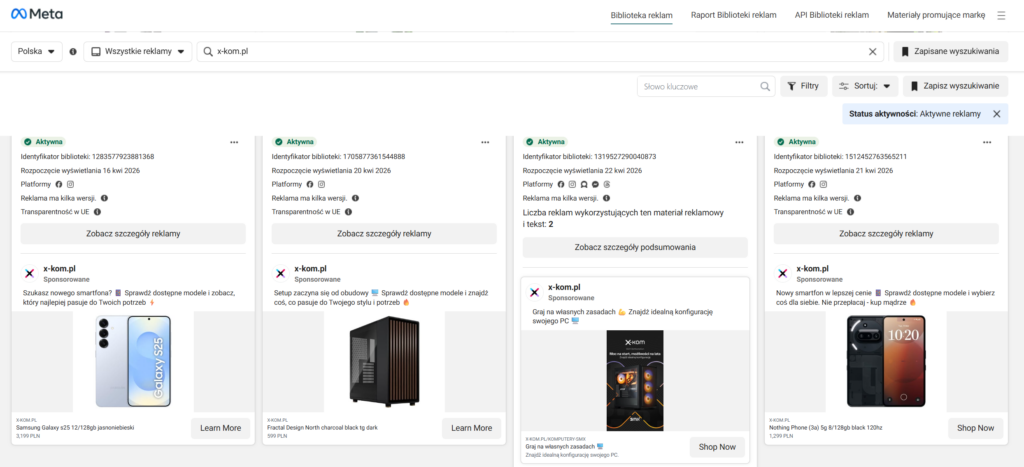Image resolution: width=1024 pixels, height=467 pixels.
Task: Click the main search field with x-kom.pl
Action: click(x=540, y=52)
